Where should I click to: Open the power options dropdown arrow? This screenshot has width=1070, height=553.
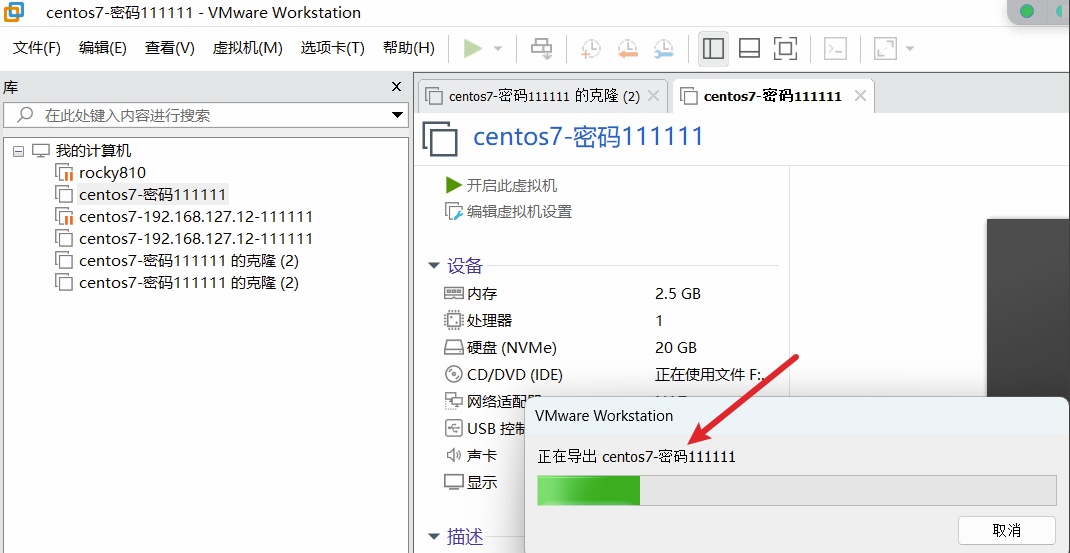[x=497, y=48]
